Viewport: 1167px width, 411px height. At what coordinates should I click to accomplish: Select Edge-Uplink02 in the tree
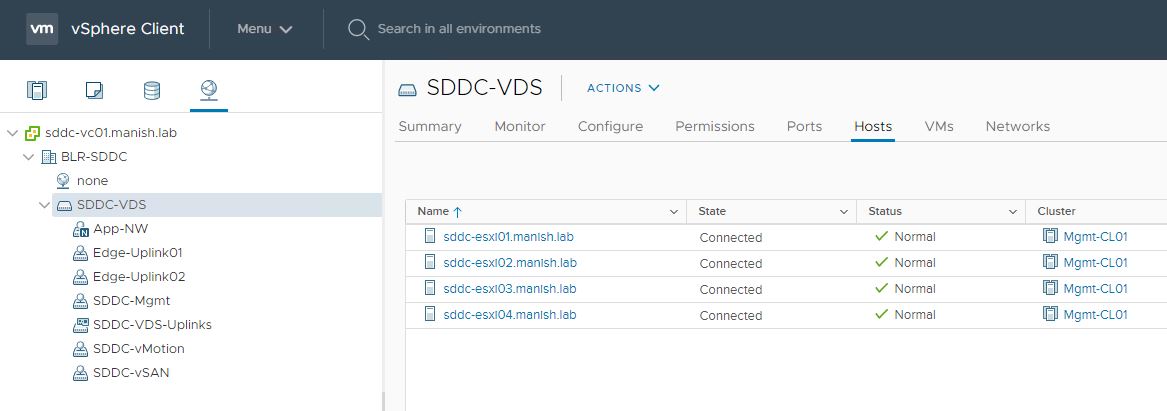(x=139, y=276)
